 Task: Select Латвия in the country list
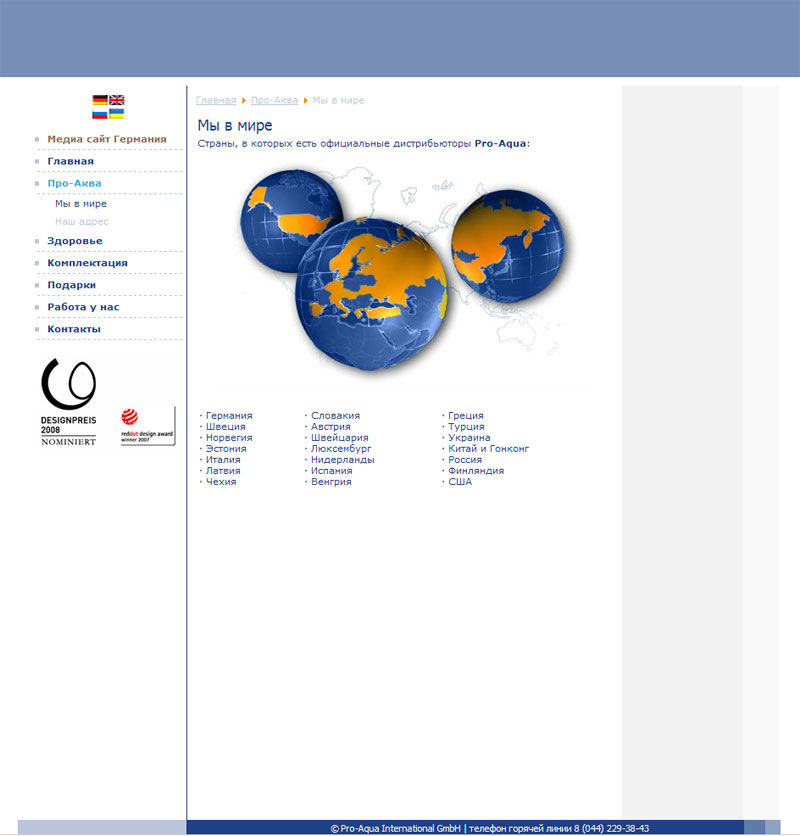click(223, 471)
